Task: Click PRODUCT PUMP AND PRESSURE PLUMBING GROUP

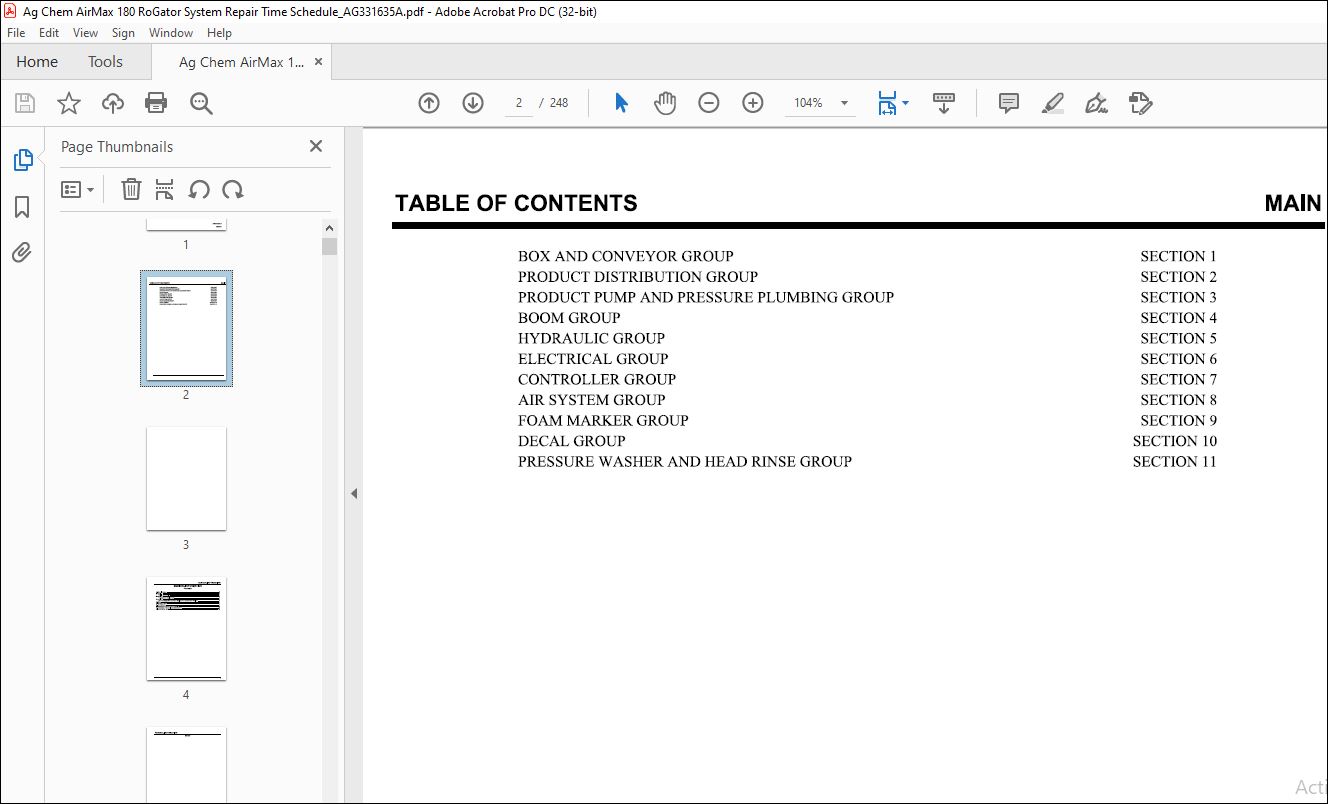Action: pos(706,297)
